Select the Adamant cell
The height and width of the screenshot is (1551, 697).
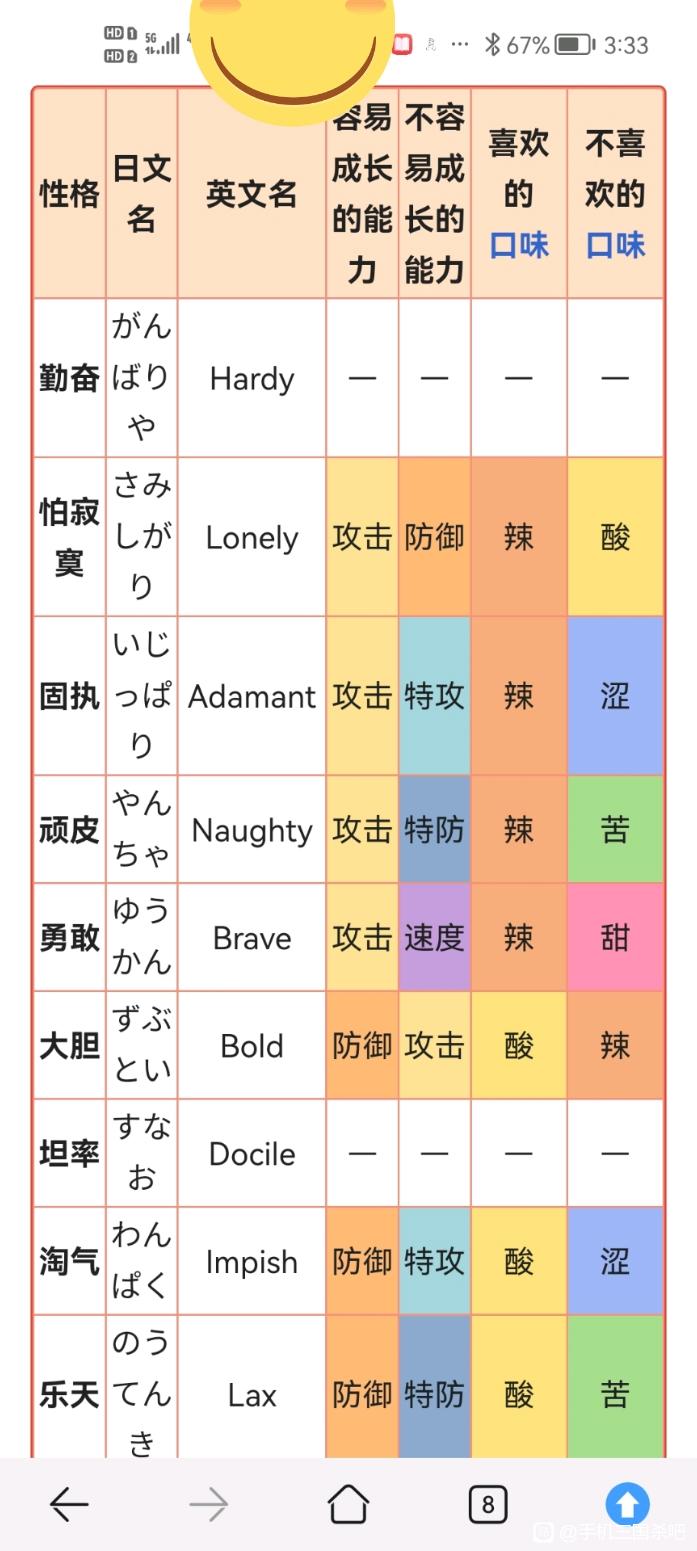pyautogui.click(x=252, y=696)
